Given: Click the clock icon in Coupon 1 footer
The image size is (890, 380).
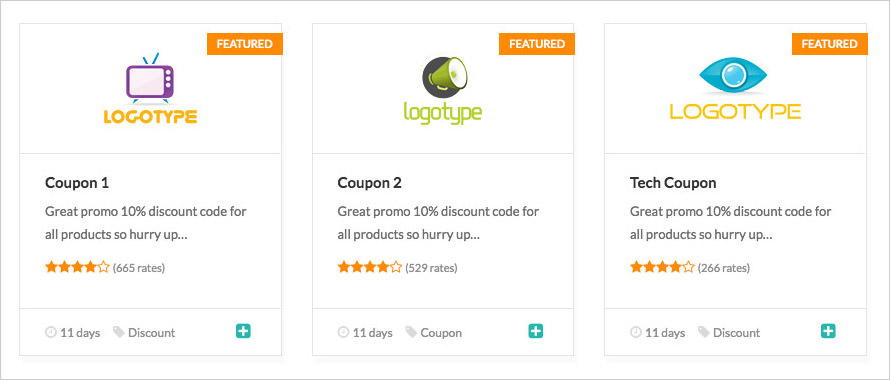Looking at the screenshot, I should click(51, 332).
